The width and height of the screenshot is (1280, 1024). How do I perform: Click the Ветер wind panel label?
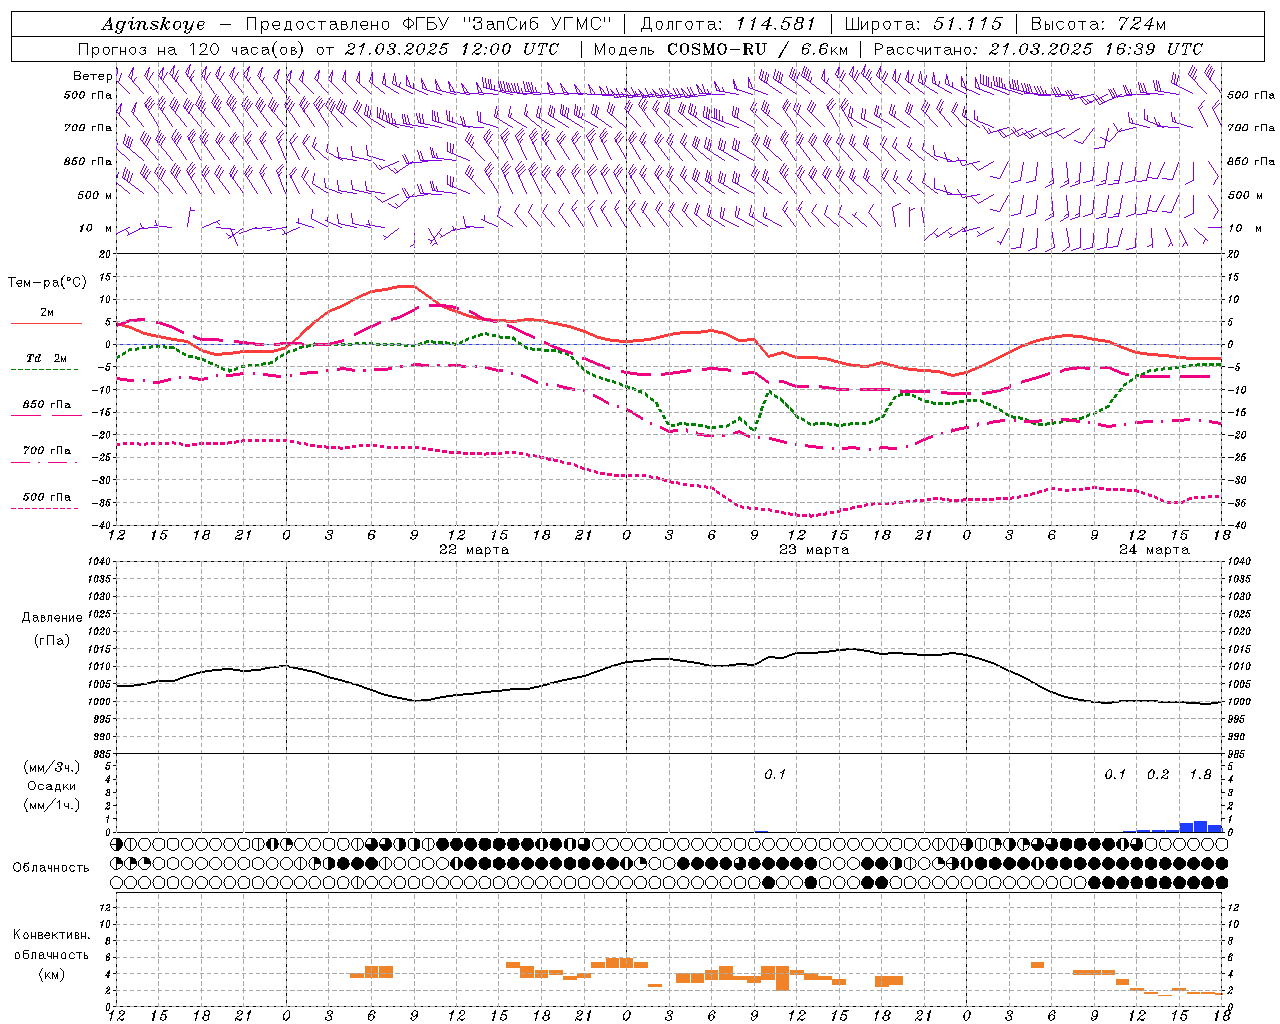pos(92,76)
